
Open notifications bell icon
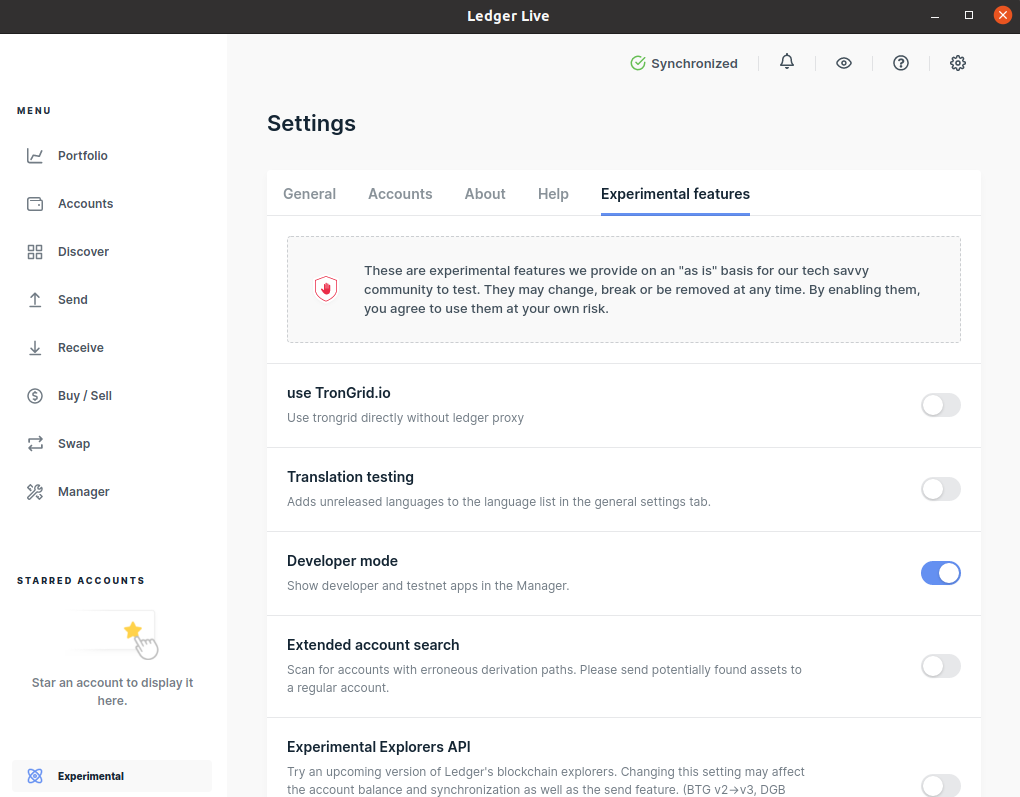(x=787, y=63)
